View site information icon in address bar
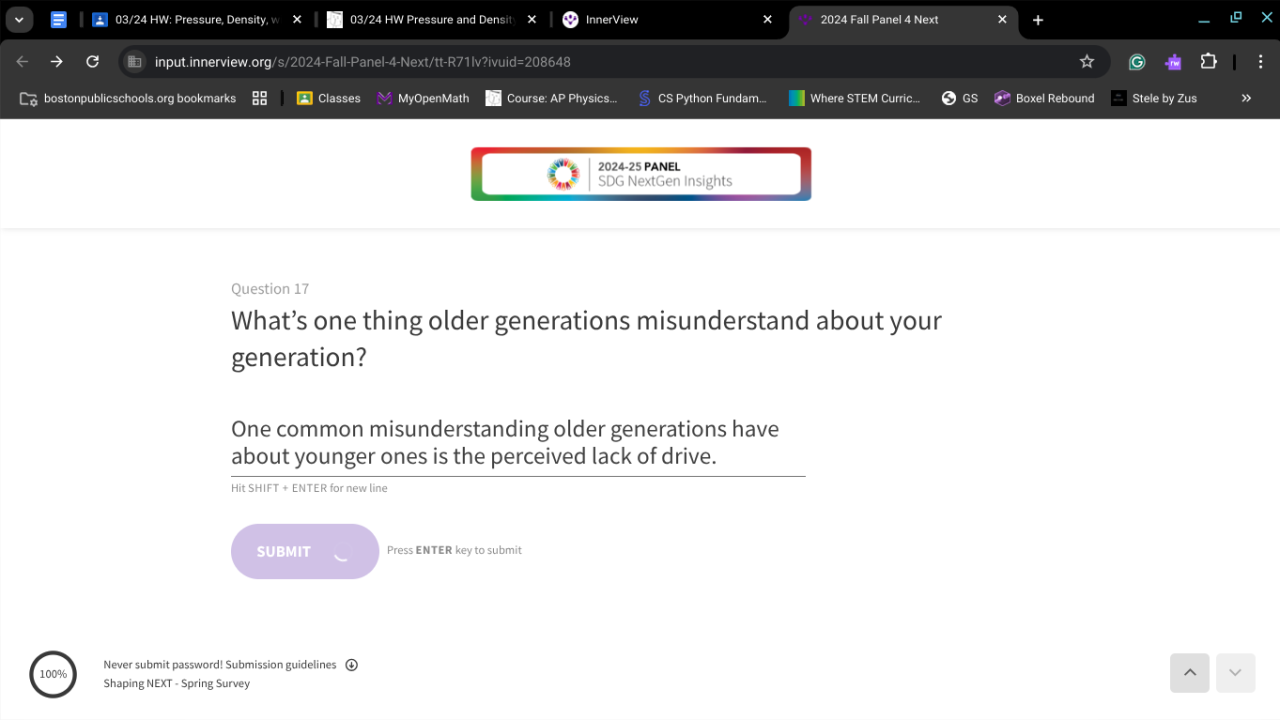The width and height of the screenshot is (1280, 720). pyautogui.click(x=135, y=62)
